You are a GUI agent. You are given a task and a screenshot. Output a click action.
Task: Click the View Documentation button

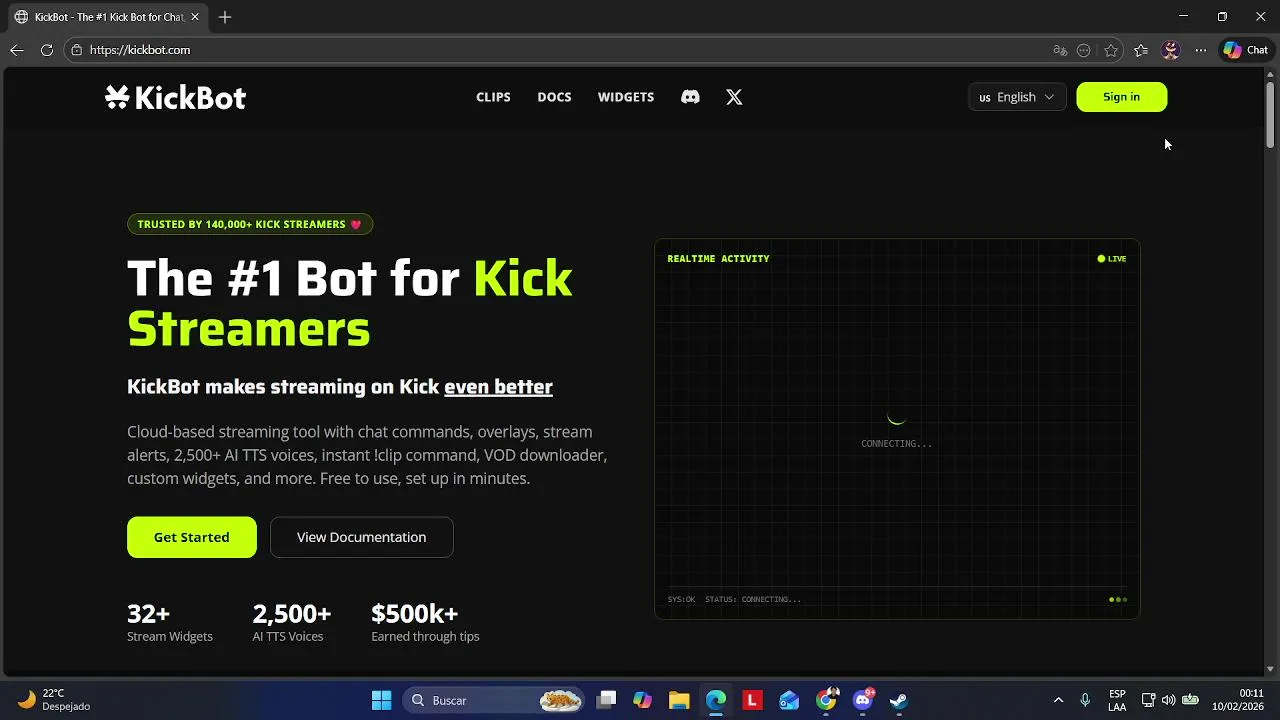tap(362, 537)
